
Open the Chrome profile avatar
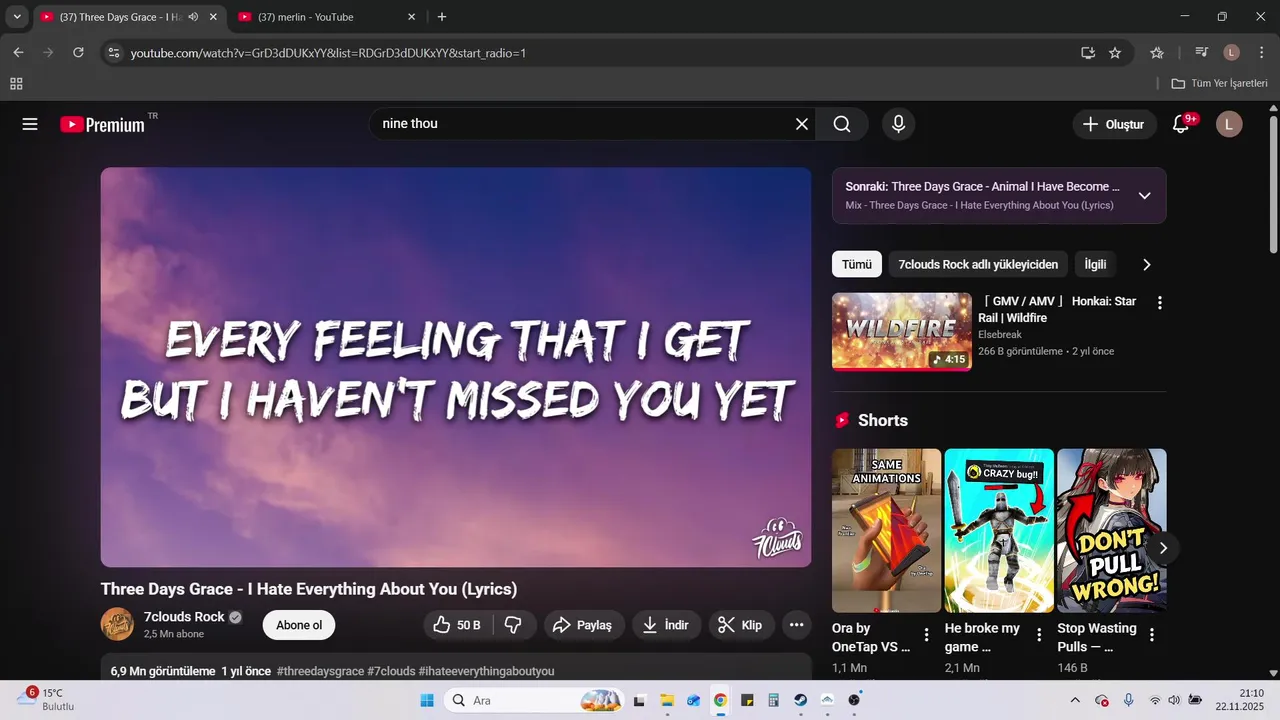coord(1231,52)
